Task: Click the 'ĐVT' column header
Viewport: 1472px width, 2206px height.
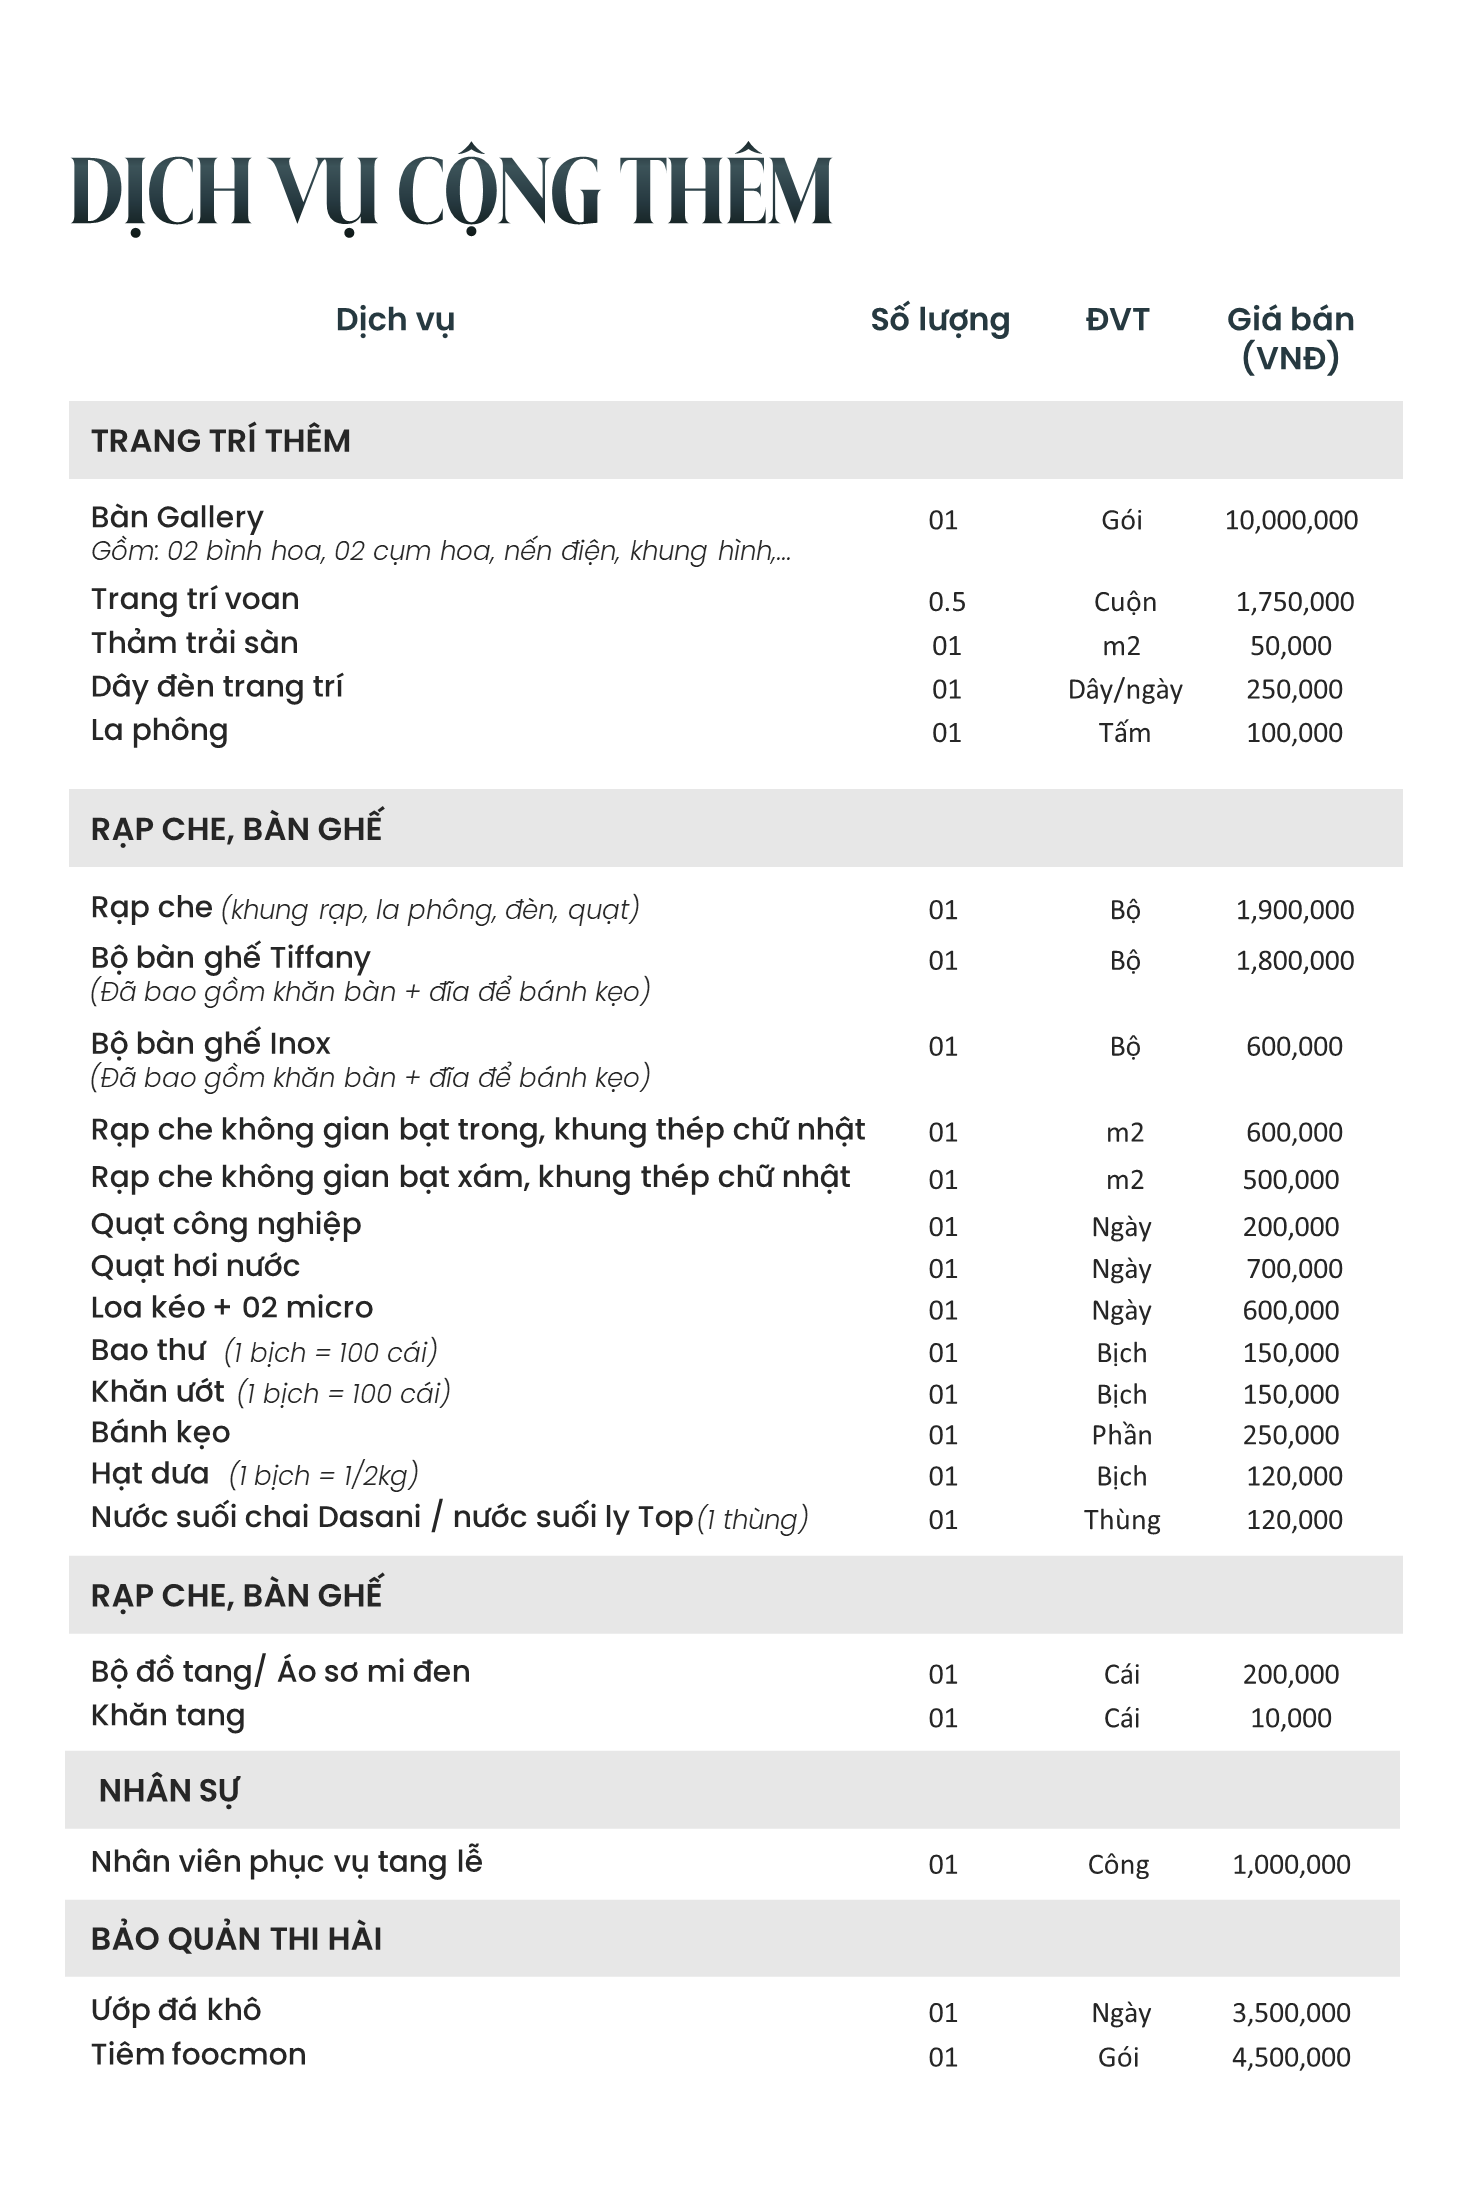Action: tap(1118, 320)
